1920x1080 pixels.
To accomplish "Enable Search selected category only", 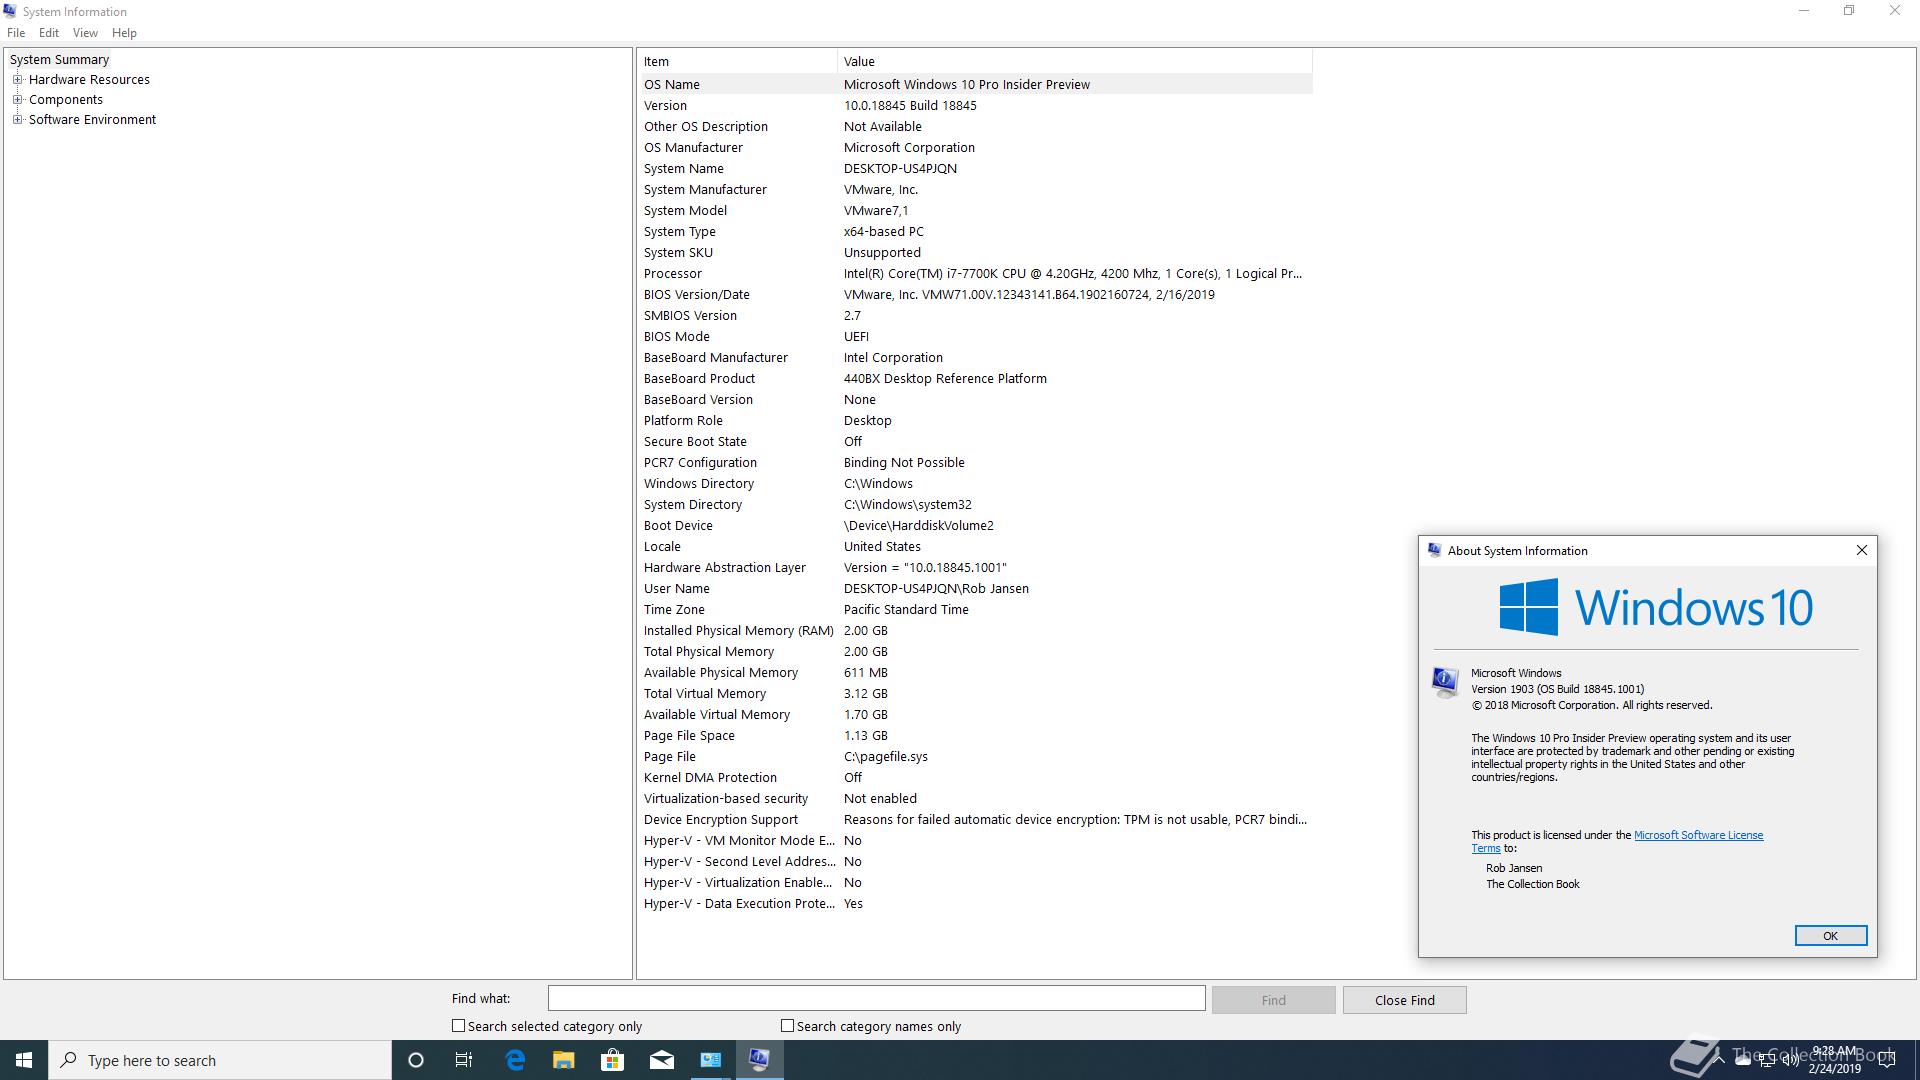I will click(x=458, y=1026).
